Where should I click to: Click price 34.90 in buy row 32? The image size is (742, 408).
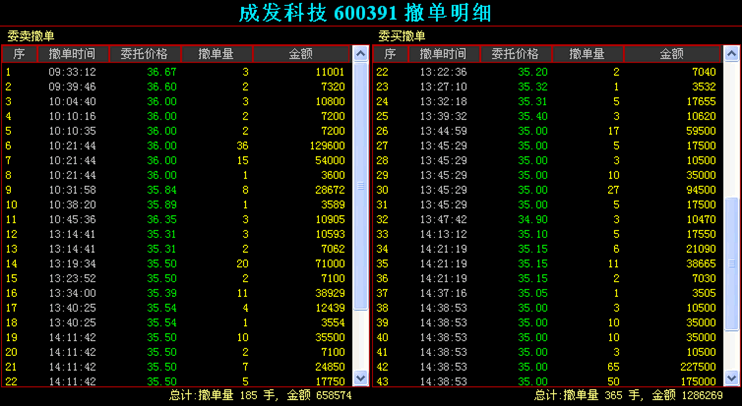click(x=533, y=220)
